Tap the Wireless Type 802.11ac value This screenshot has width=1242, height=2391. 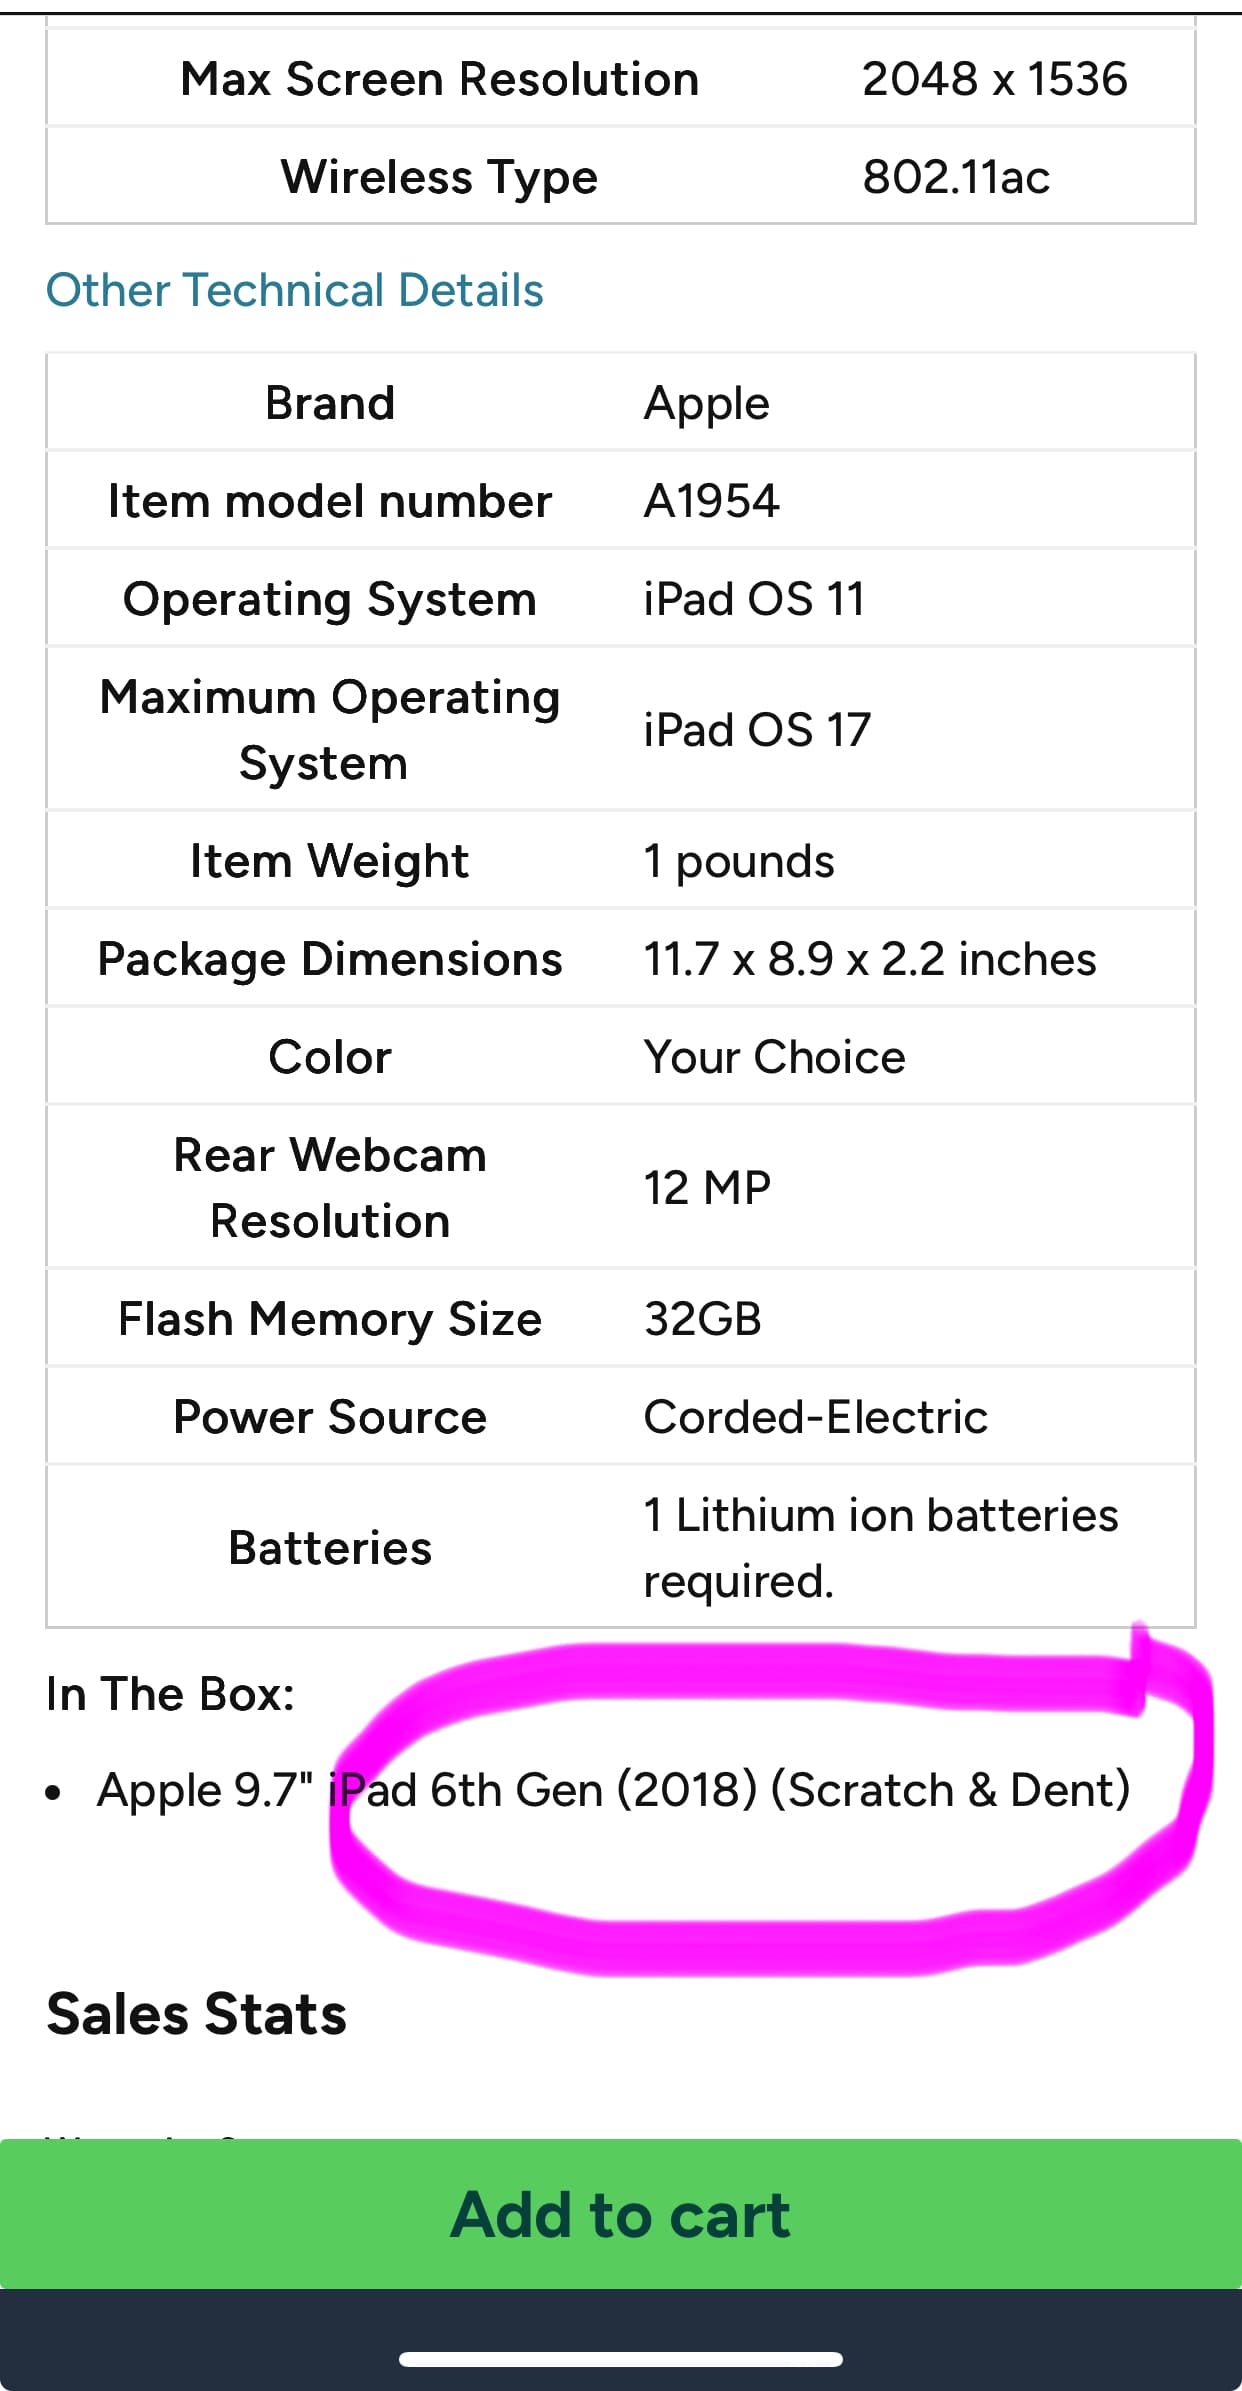956,176
